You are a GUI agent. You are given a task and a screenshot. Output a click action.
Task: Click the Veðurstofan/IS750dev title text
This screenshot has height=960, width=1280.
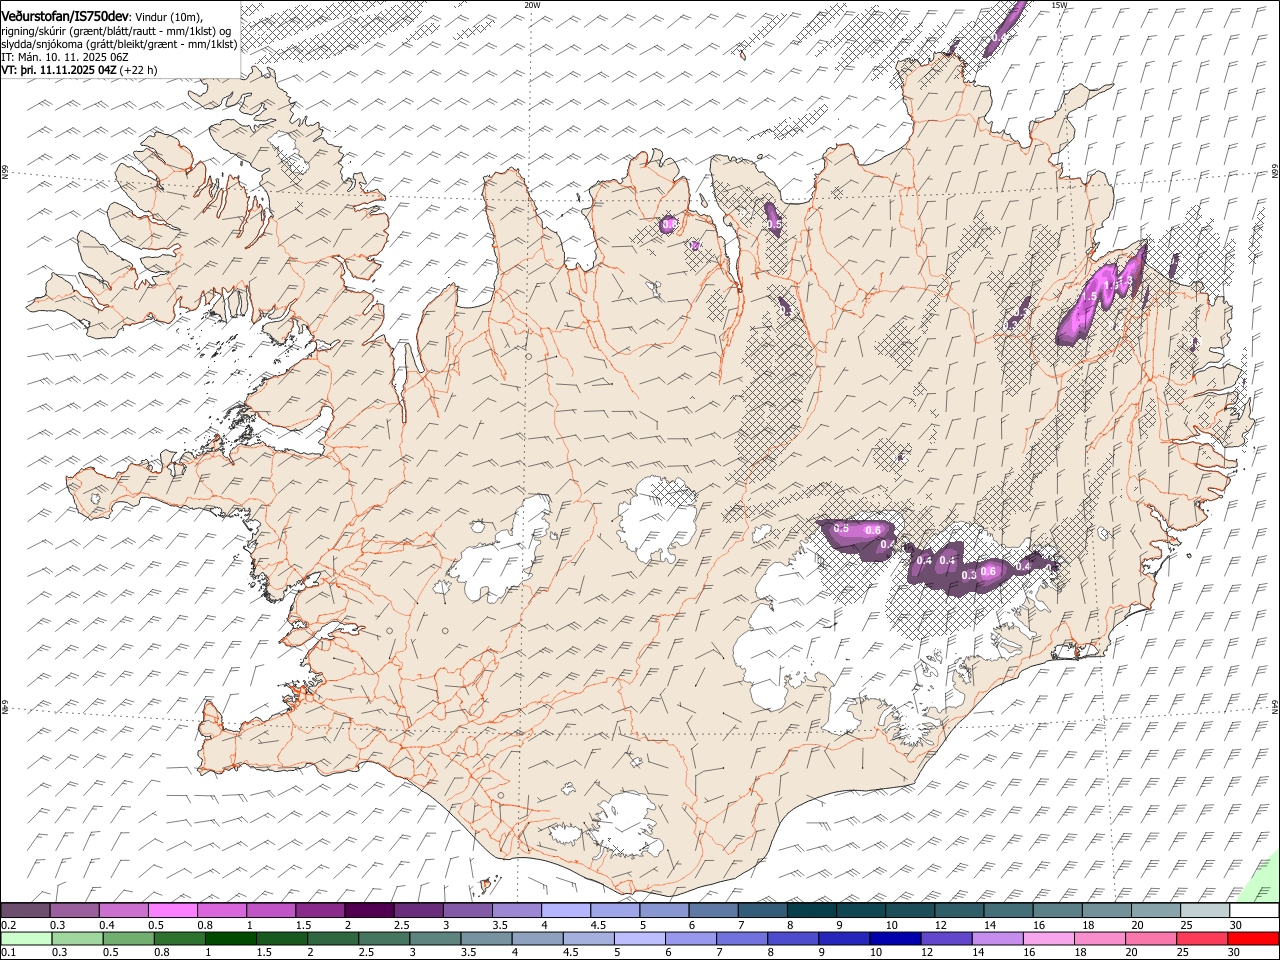[x=65, y=17]
